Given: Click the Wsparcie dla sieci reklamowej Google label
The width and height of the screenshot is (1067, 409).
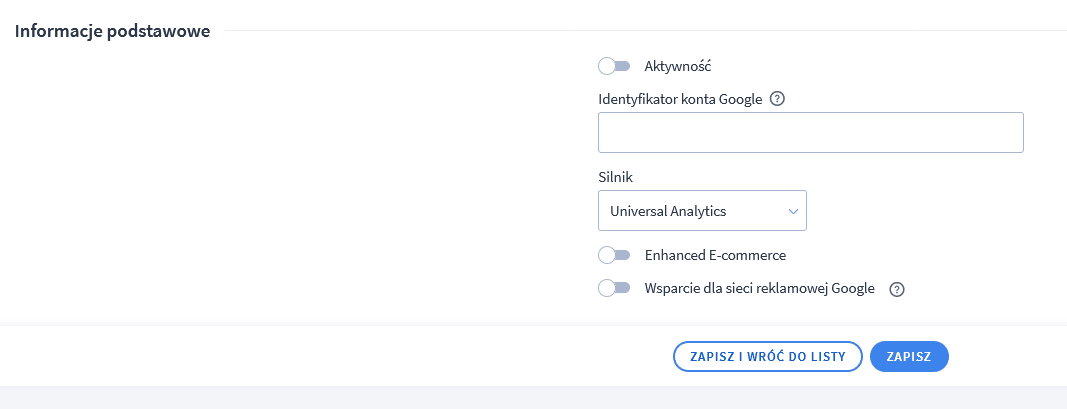Looking at the screenshot, I should click(x=759, y=288).
